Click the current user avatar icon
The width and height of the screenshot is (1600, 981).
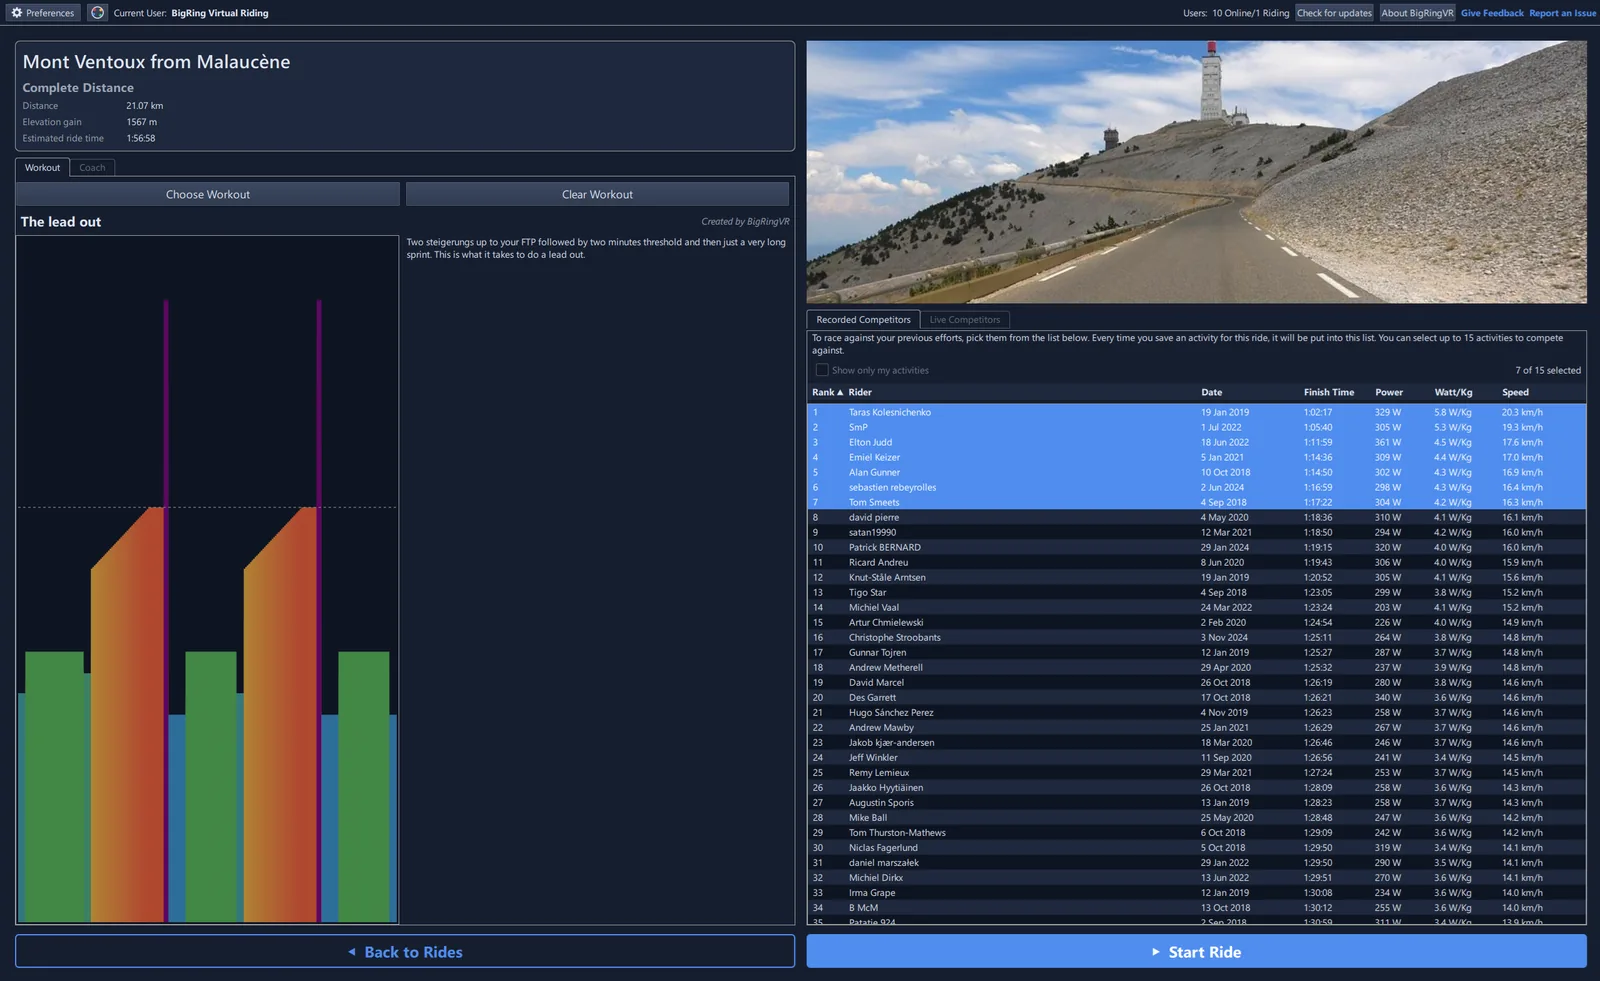[x=97, y=13]
